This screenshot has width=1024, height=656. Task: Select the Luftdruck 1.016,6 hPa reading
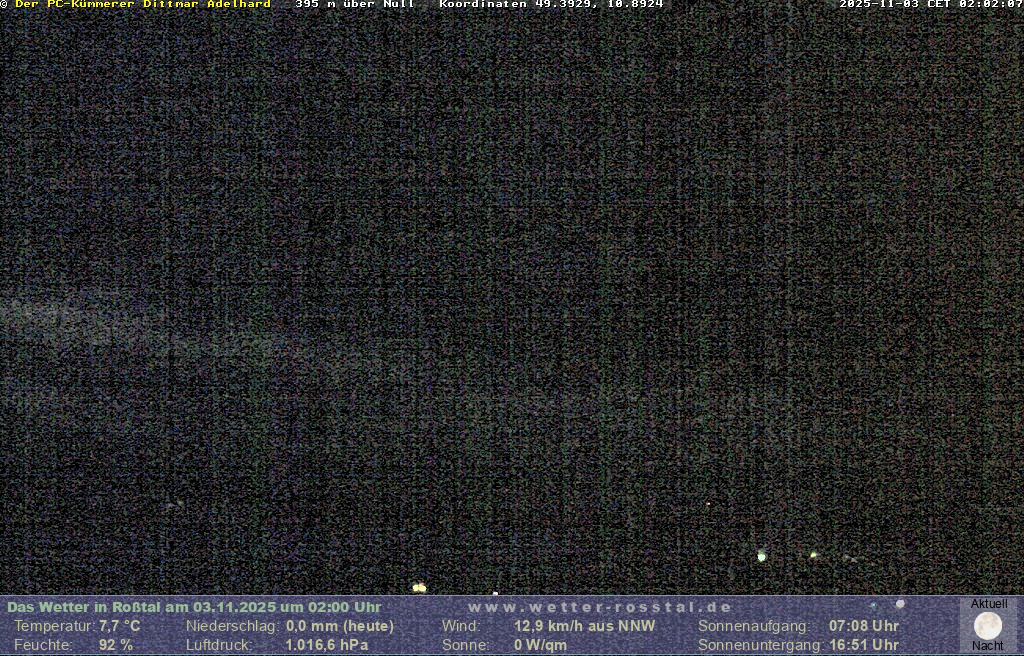tap(326, 645)
